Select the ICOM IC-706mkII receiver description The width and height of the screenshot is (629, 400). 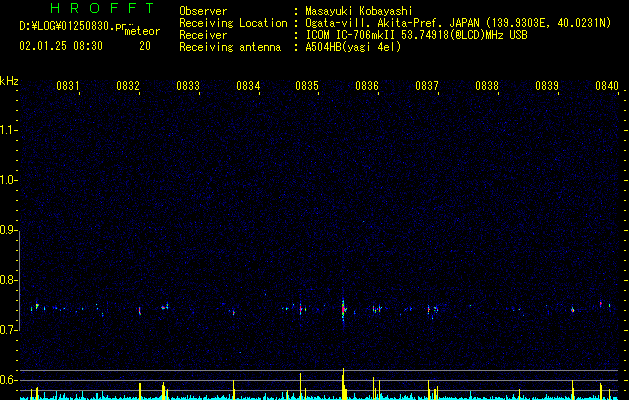416,35
